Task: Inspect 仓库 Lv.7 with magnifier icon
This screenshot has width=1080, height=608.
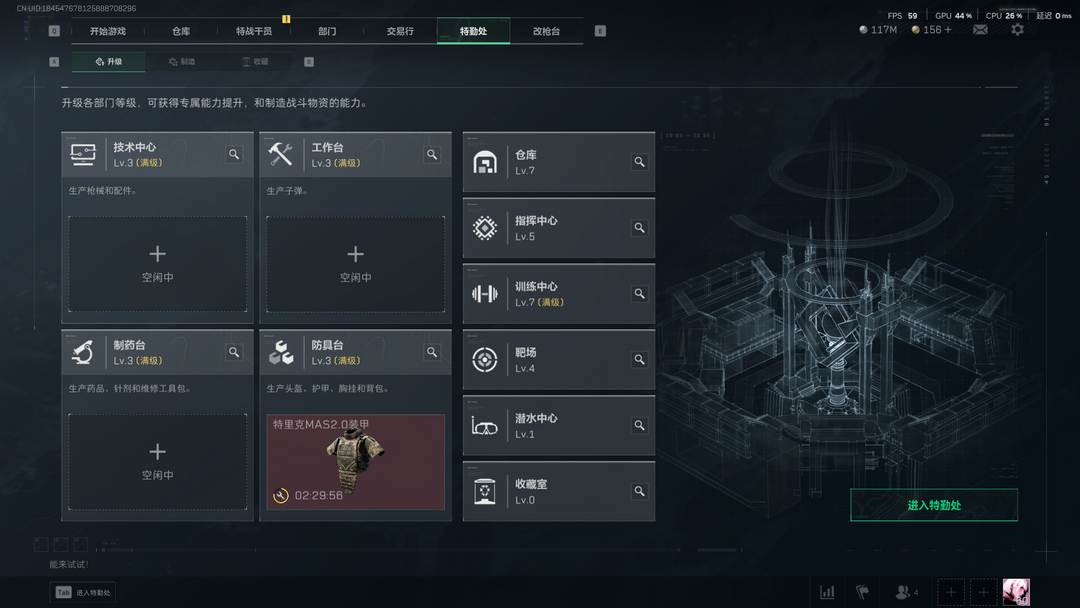Action: coord(639,162)
